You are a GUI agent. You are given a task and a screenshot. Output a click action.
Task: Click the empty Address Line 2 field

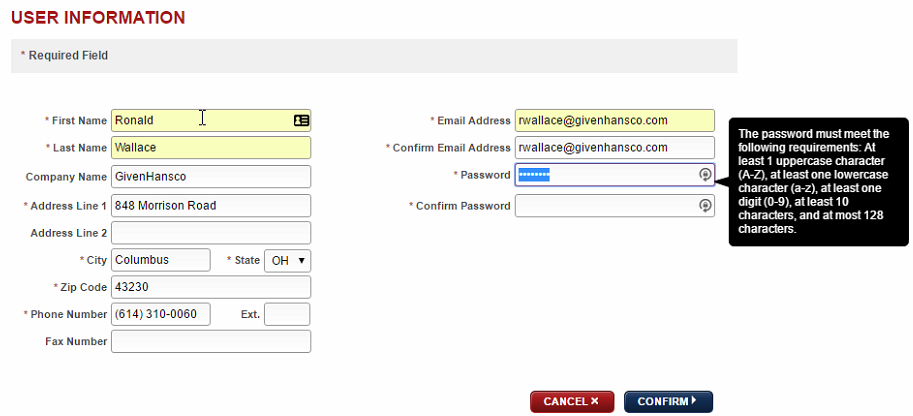point(211,233)
